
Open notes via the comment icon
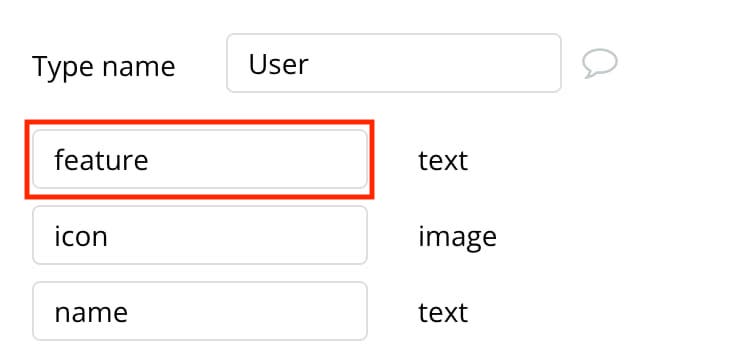point(600,63)
